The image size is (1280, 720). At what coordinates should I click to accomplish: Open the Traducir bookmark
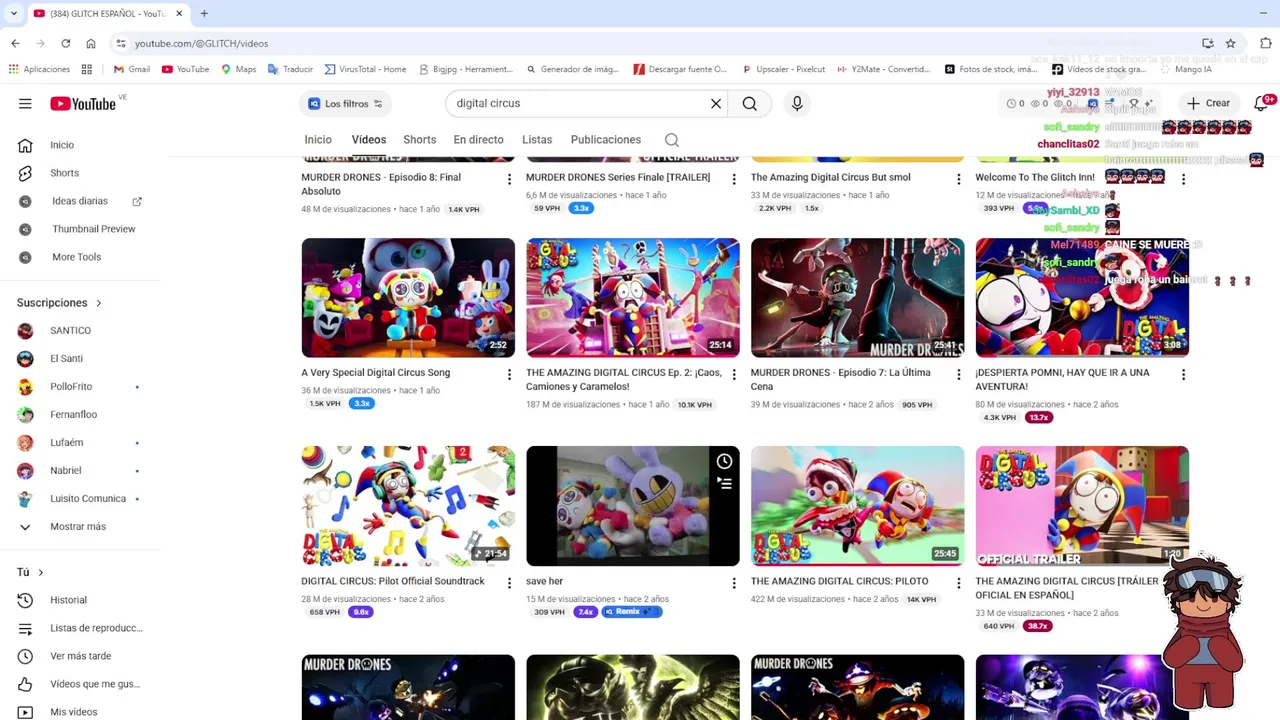point(290,69)
